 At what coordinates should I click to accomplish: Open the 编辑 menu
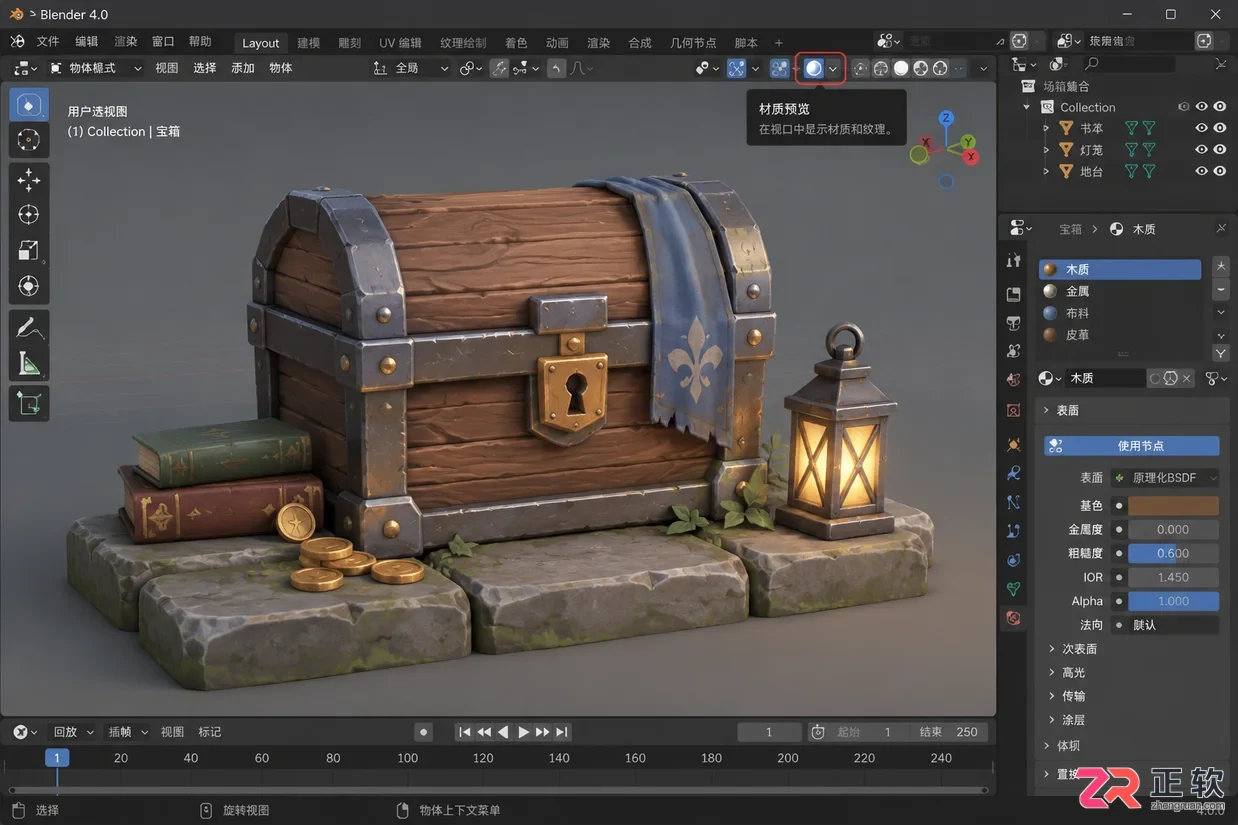87,42
